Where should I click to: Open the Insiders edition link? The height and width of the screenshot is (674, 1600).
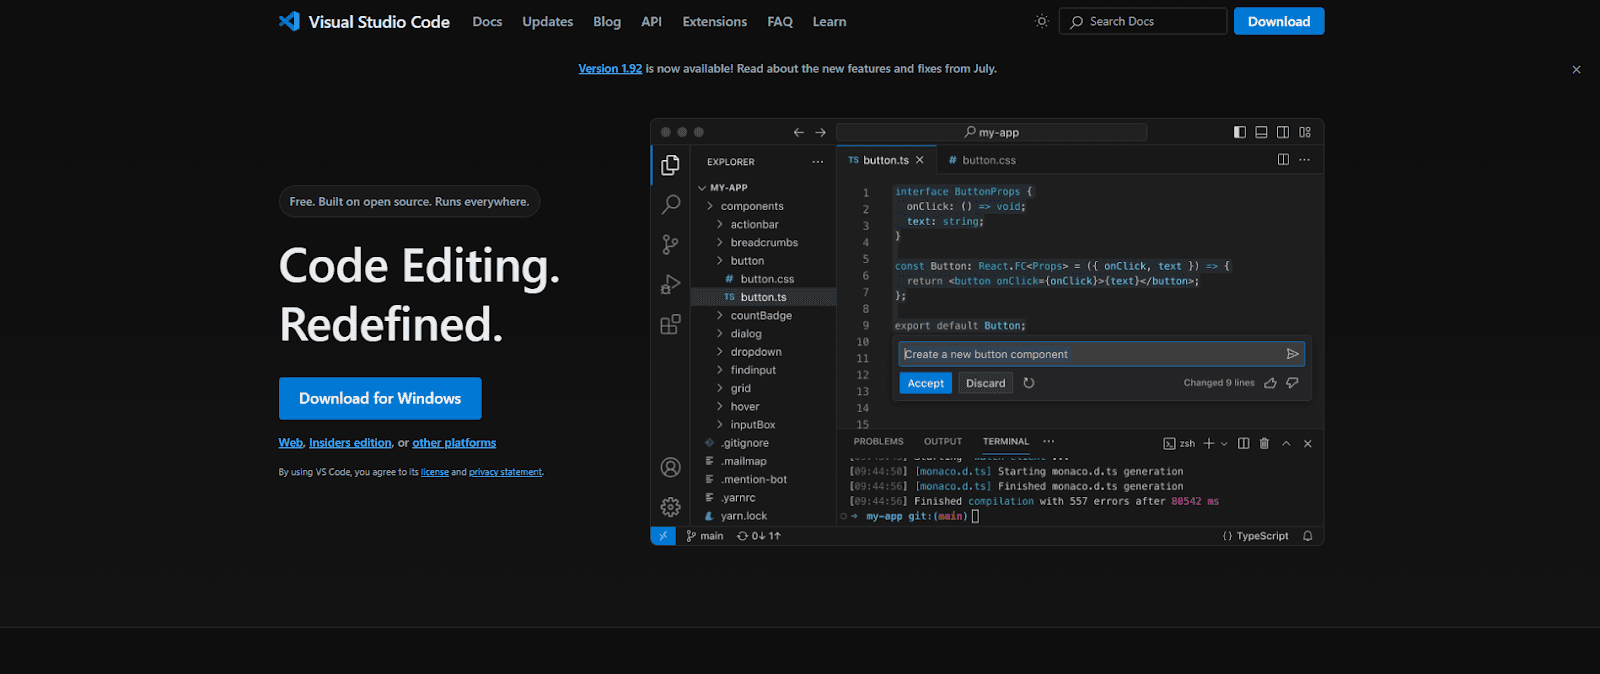(x=350, y=443)
